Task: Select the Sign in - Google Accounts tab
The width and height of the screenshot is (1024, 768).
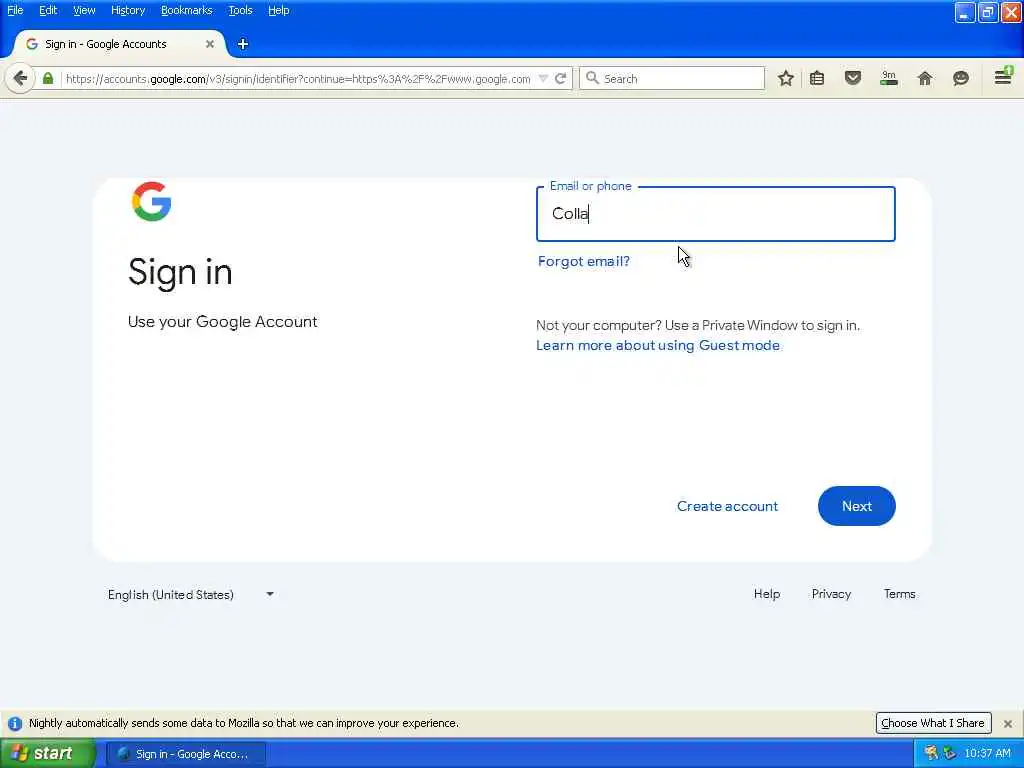Action: click(x=119, y=44)
